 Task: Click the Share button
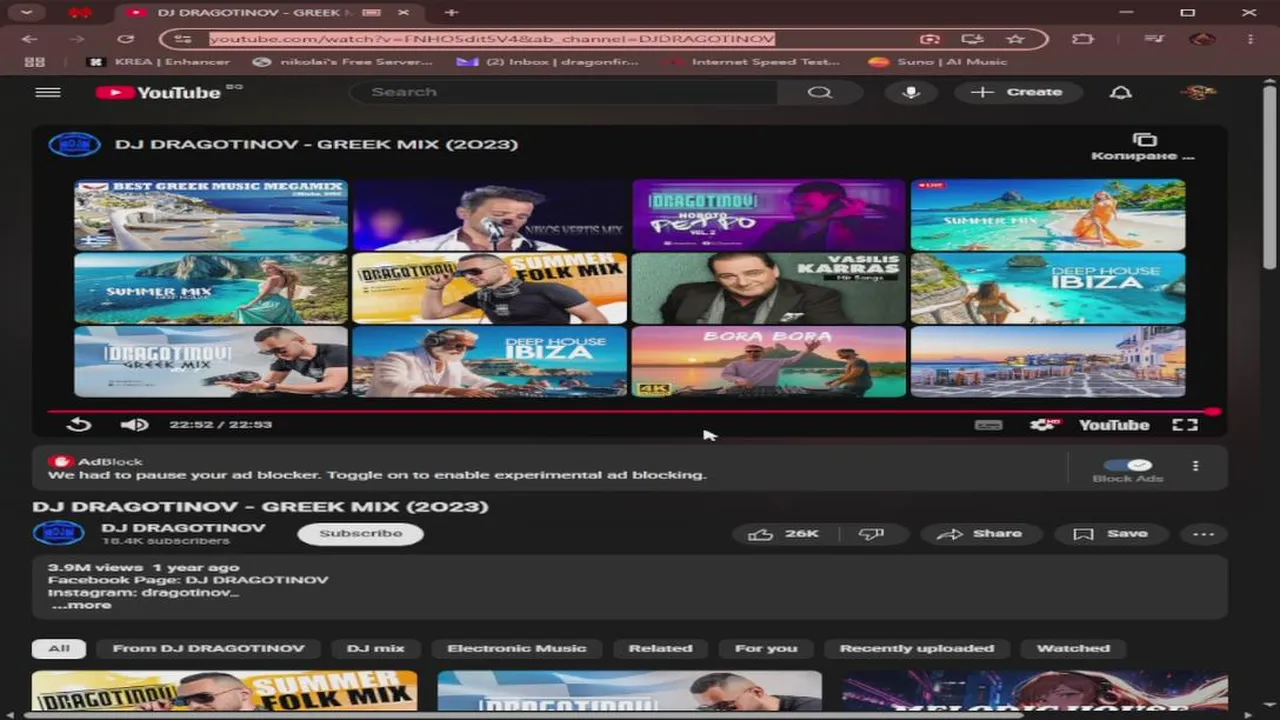[x=980, y=534]
